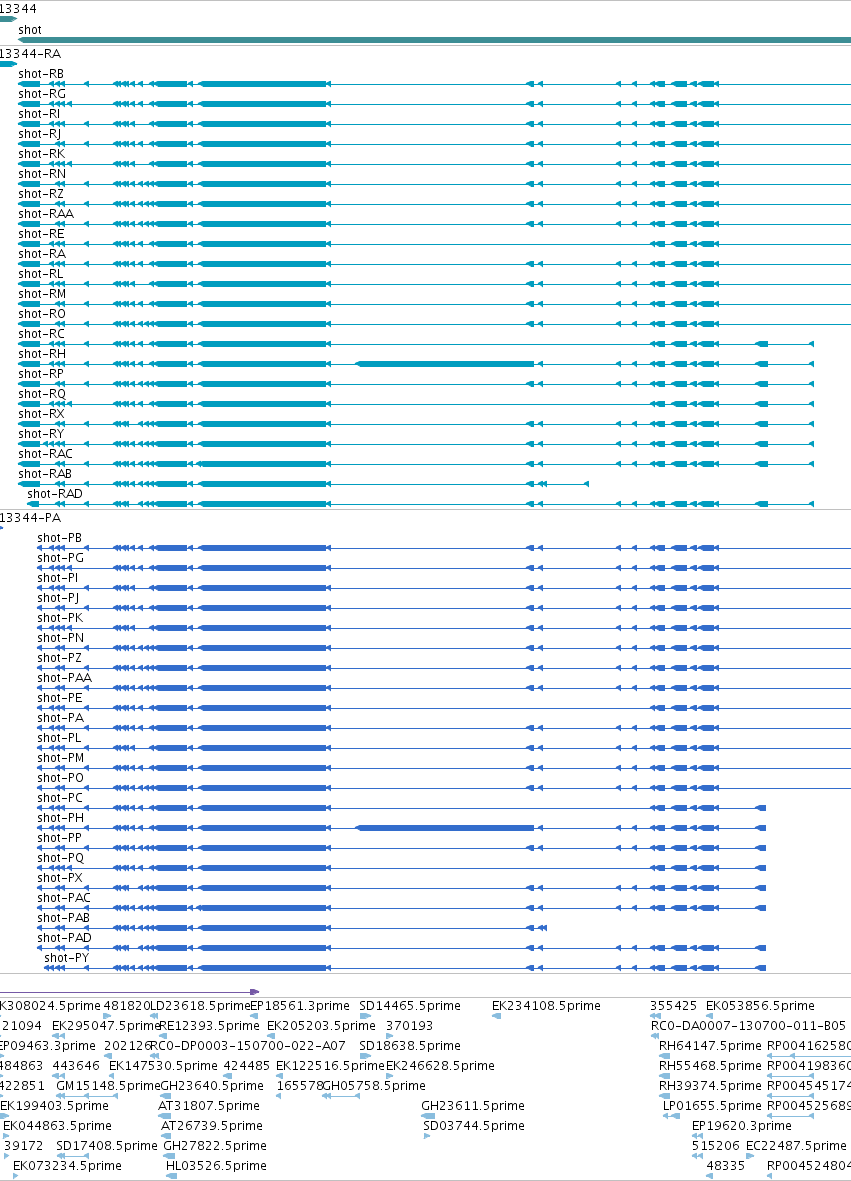851x1181 pixels.
Task: Select EST RH64147.5prime
Action: 710,1045
